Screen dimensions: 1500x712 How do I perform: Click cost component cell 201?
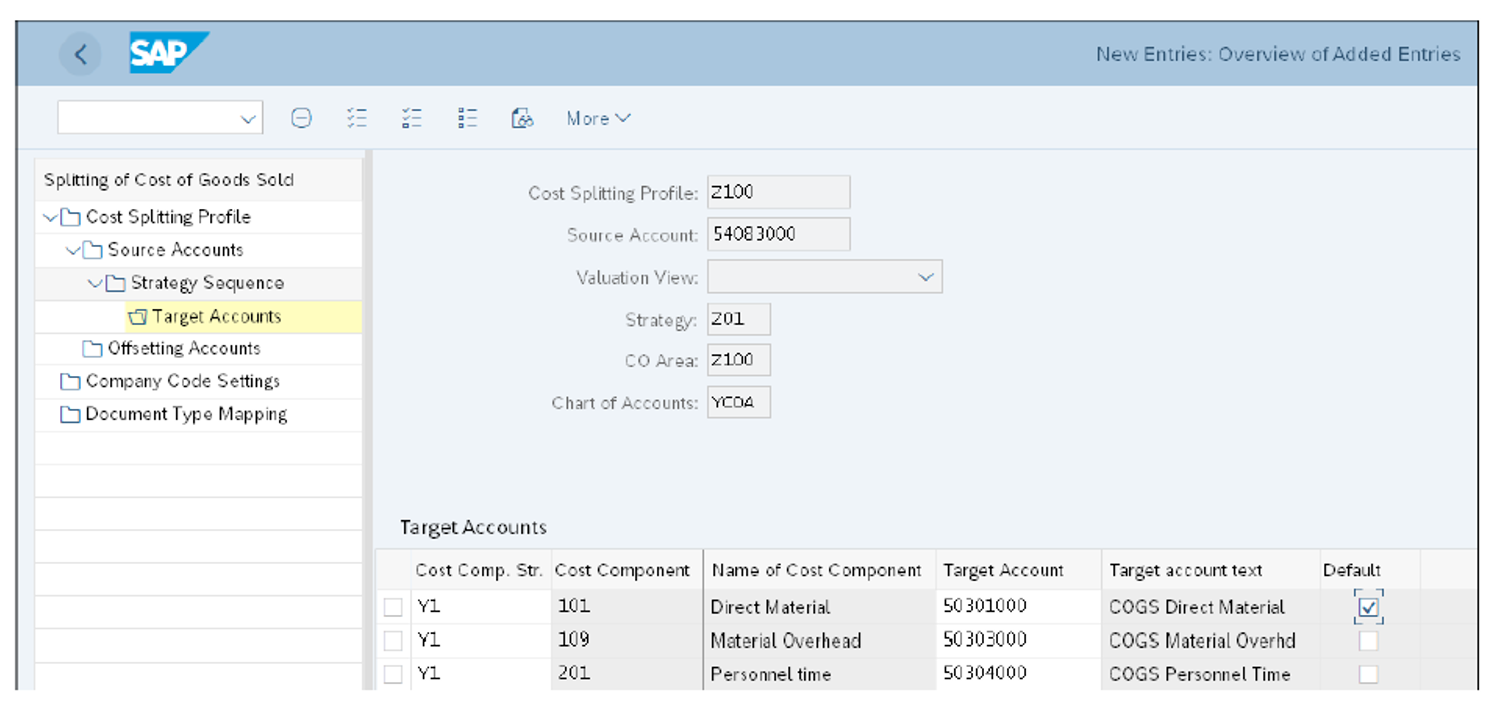point(626,674)
